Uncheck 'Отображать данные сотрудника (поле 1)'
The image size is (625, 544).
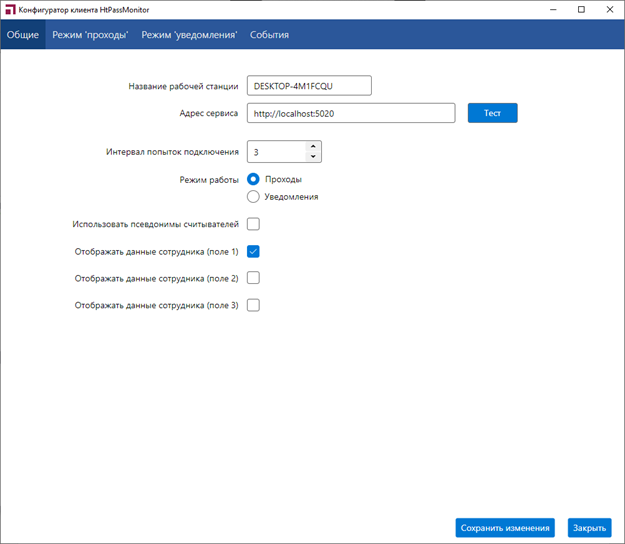click(x=253, y=251)
